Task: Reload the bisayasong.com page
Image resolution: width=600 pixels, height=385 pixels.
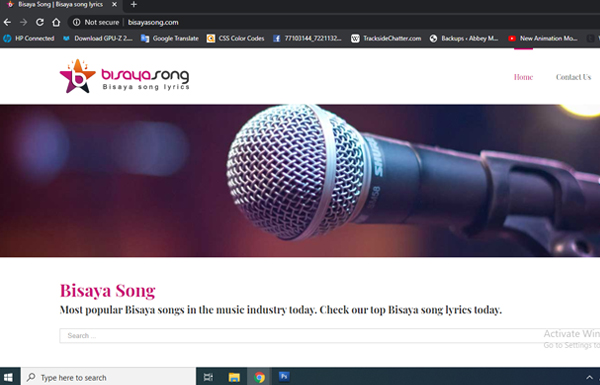Action: (40, 23)
